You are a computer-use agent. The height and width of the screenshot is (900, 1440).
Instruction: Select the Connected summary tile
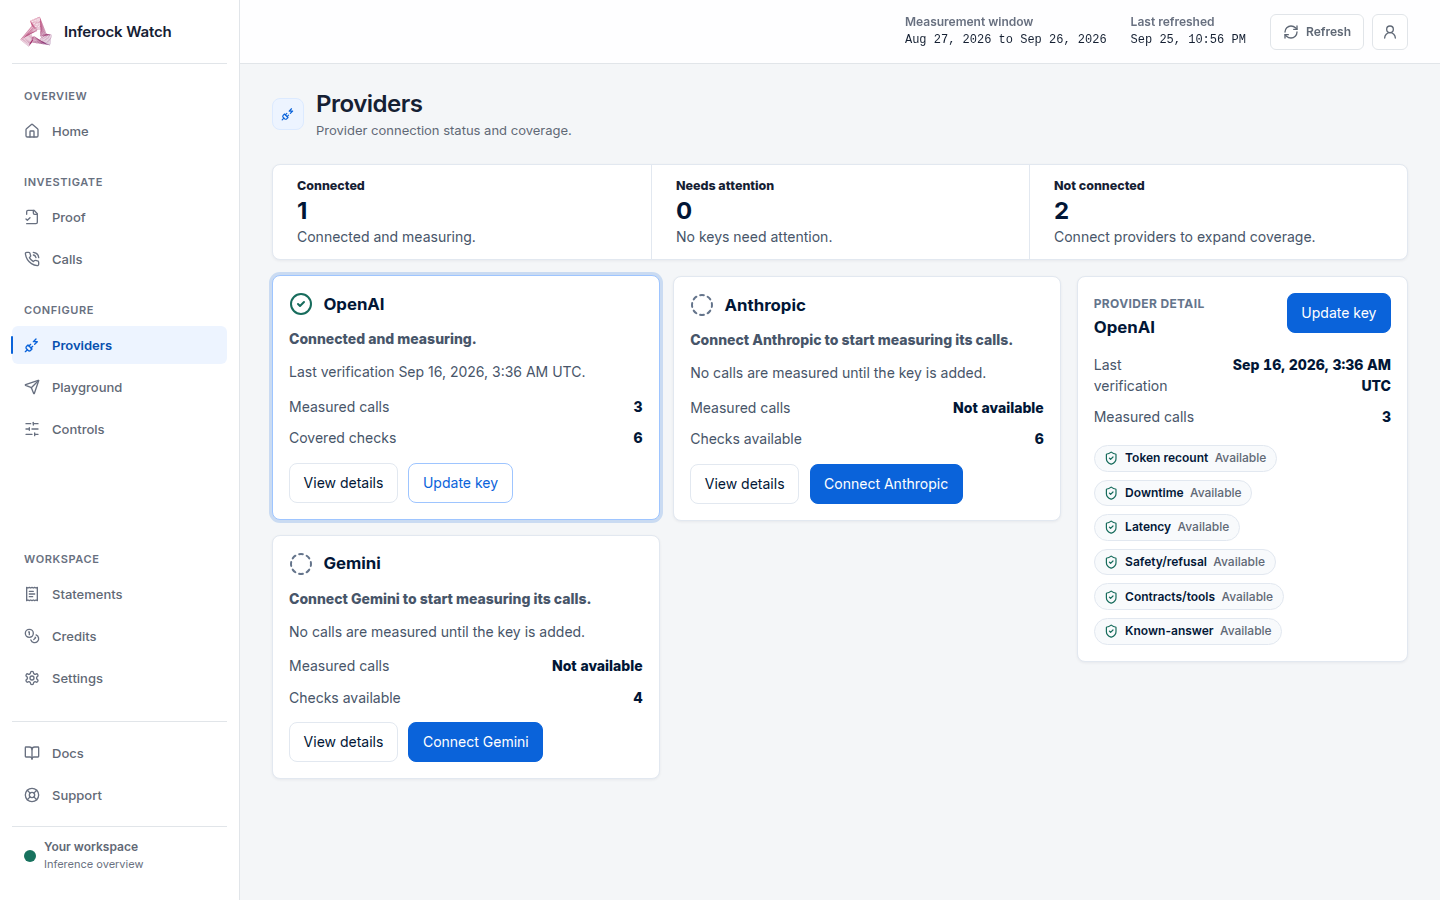click(462, 212)
